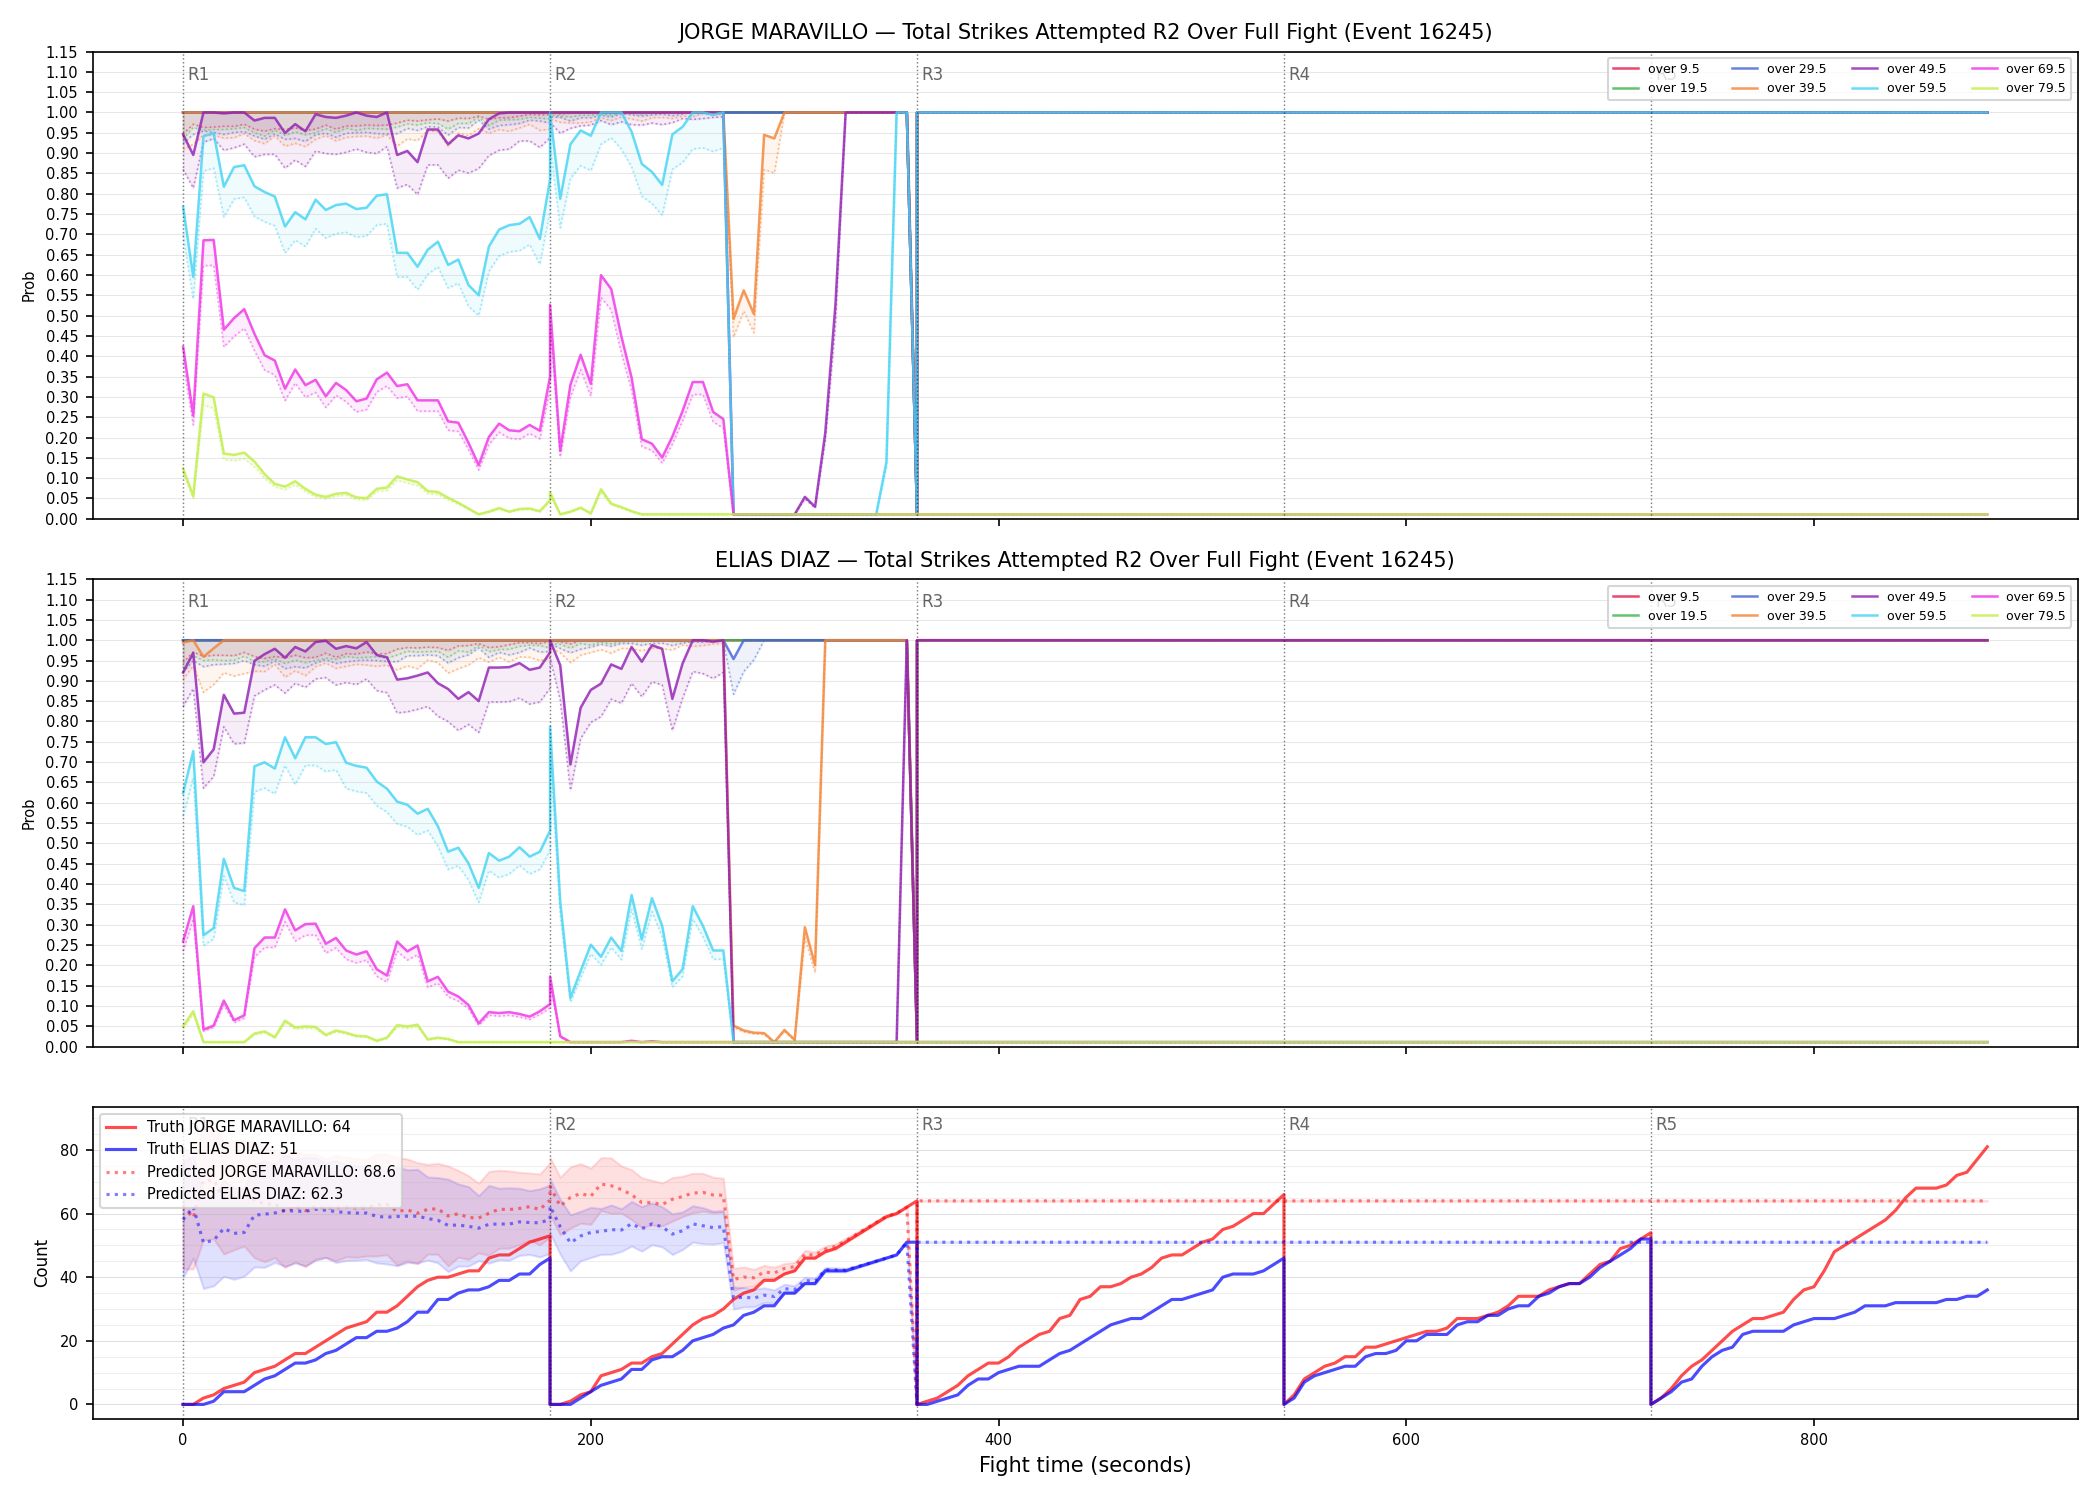Image resolution: width=2100 pixels, height=1500 pixels.
Task: Click the 'Prob' y-axis label of Elias Diaz chart
Action: pos(29,814)
